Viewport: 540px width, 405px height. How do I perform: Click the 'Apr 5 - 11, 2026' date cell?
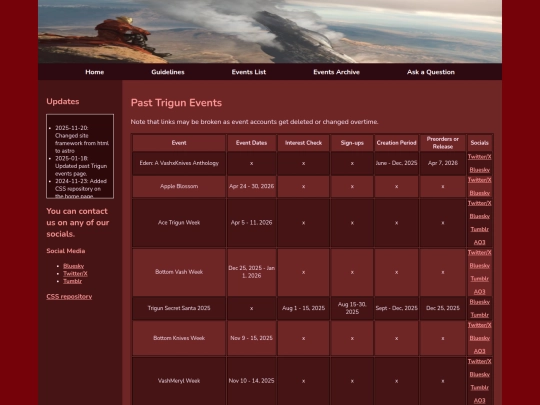click(251, 222)
